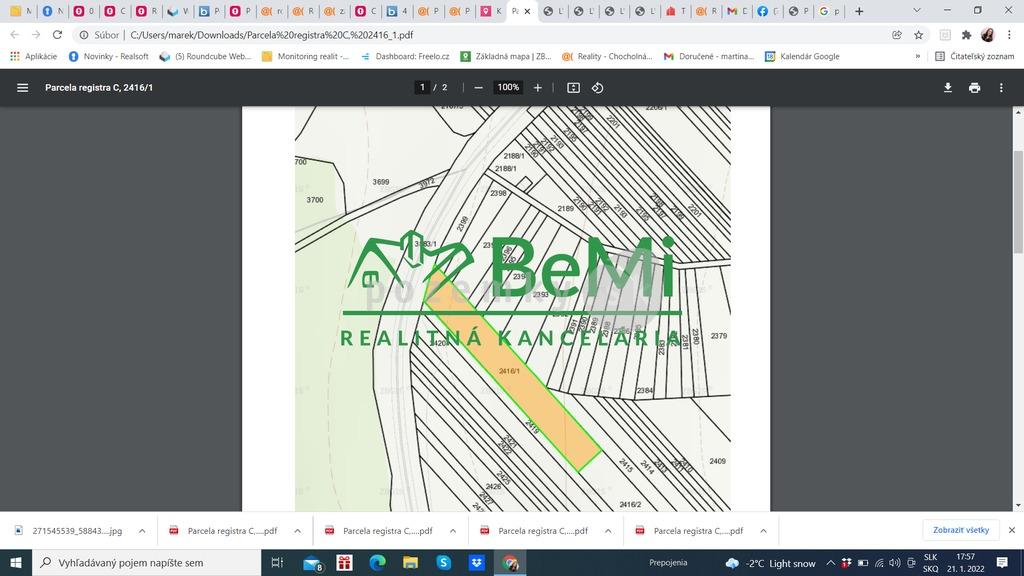Close the active PDF tab
The width and height of the screenshot is (1024, 576).
point(528,11)
